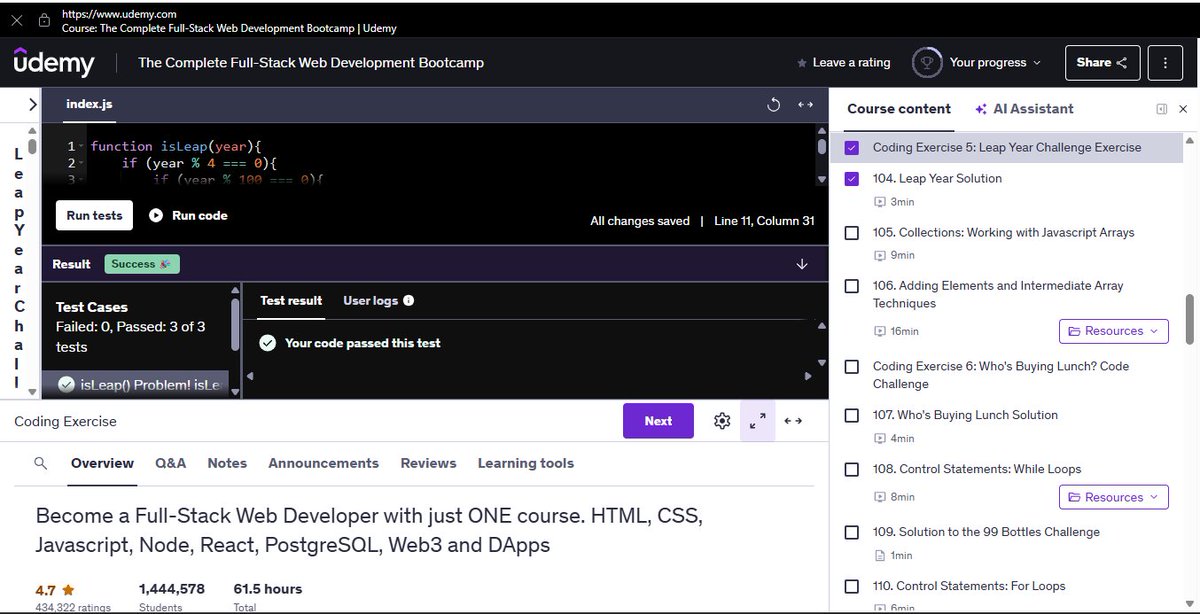Click the test result left scroll arrow
This screenshot has width=1200, height=614.
click(249, 376)
